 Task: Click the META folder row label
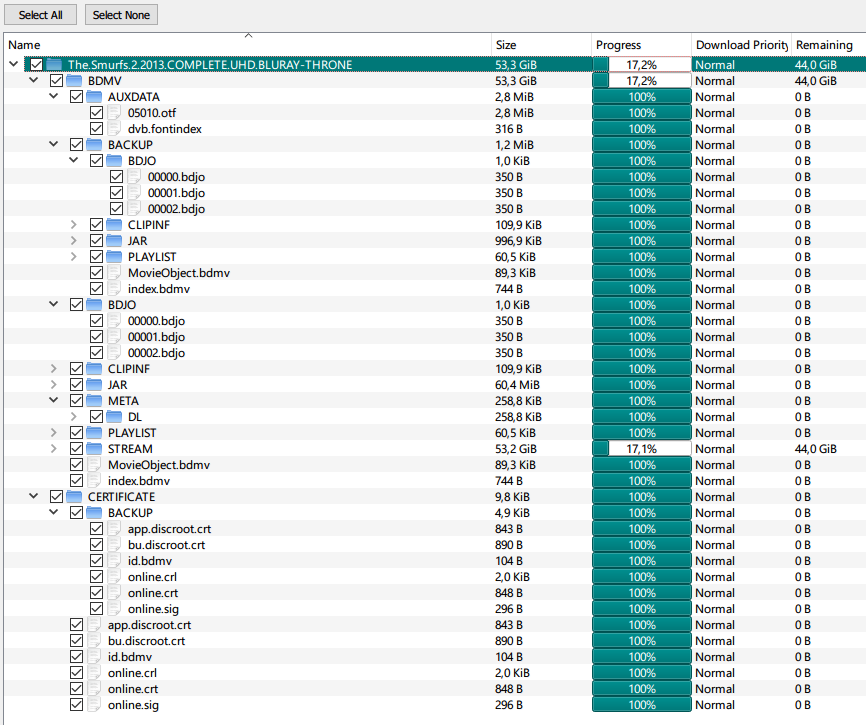tap(123, 401)
